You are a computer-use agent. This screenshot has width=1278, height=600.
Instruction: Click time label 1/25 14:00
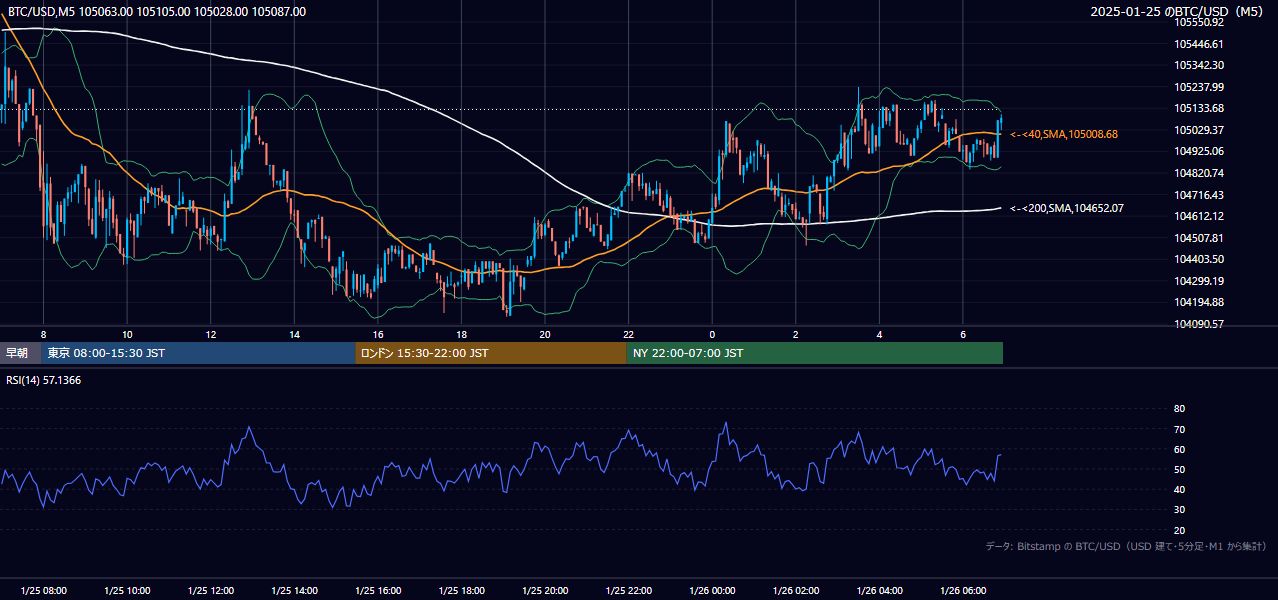295,591
